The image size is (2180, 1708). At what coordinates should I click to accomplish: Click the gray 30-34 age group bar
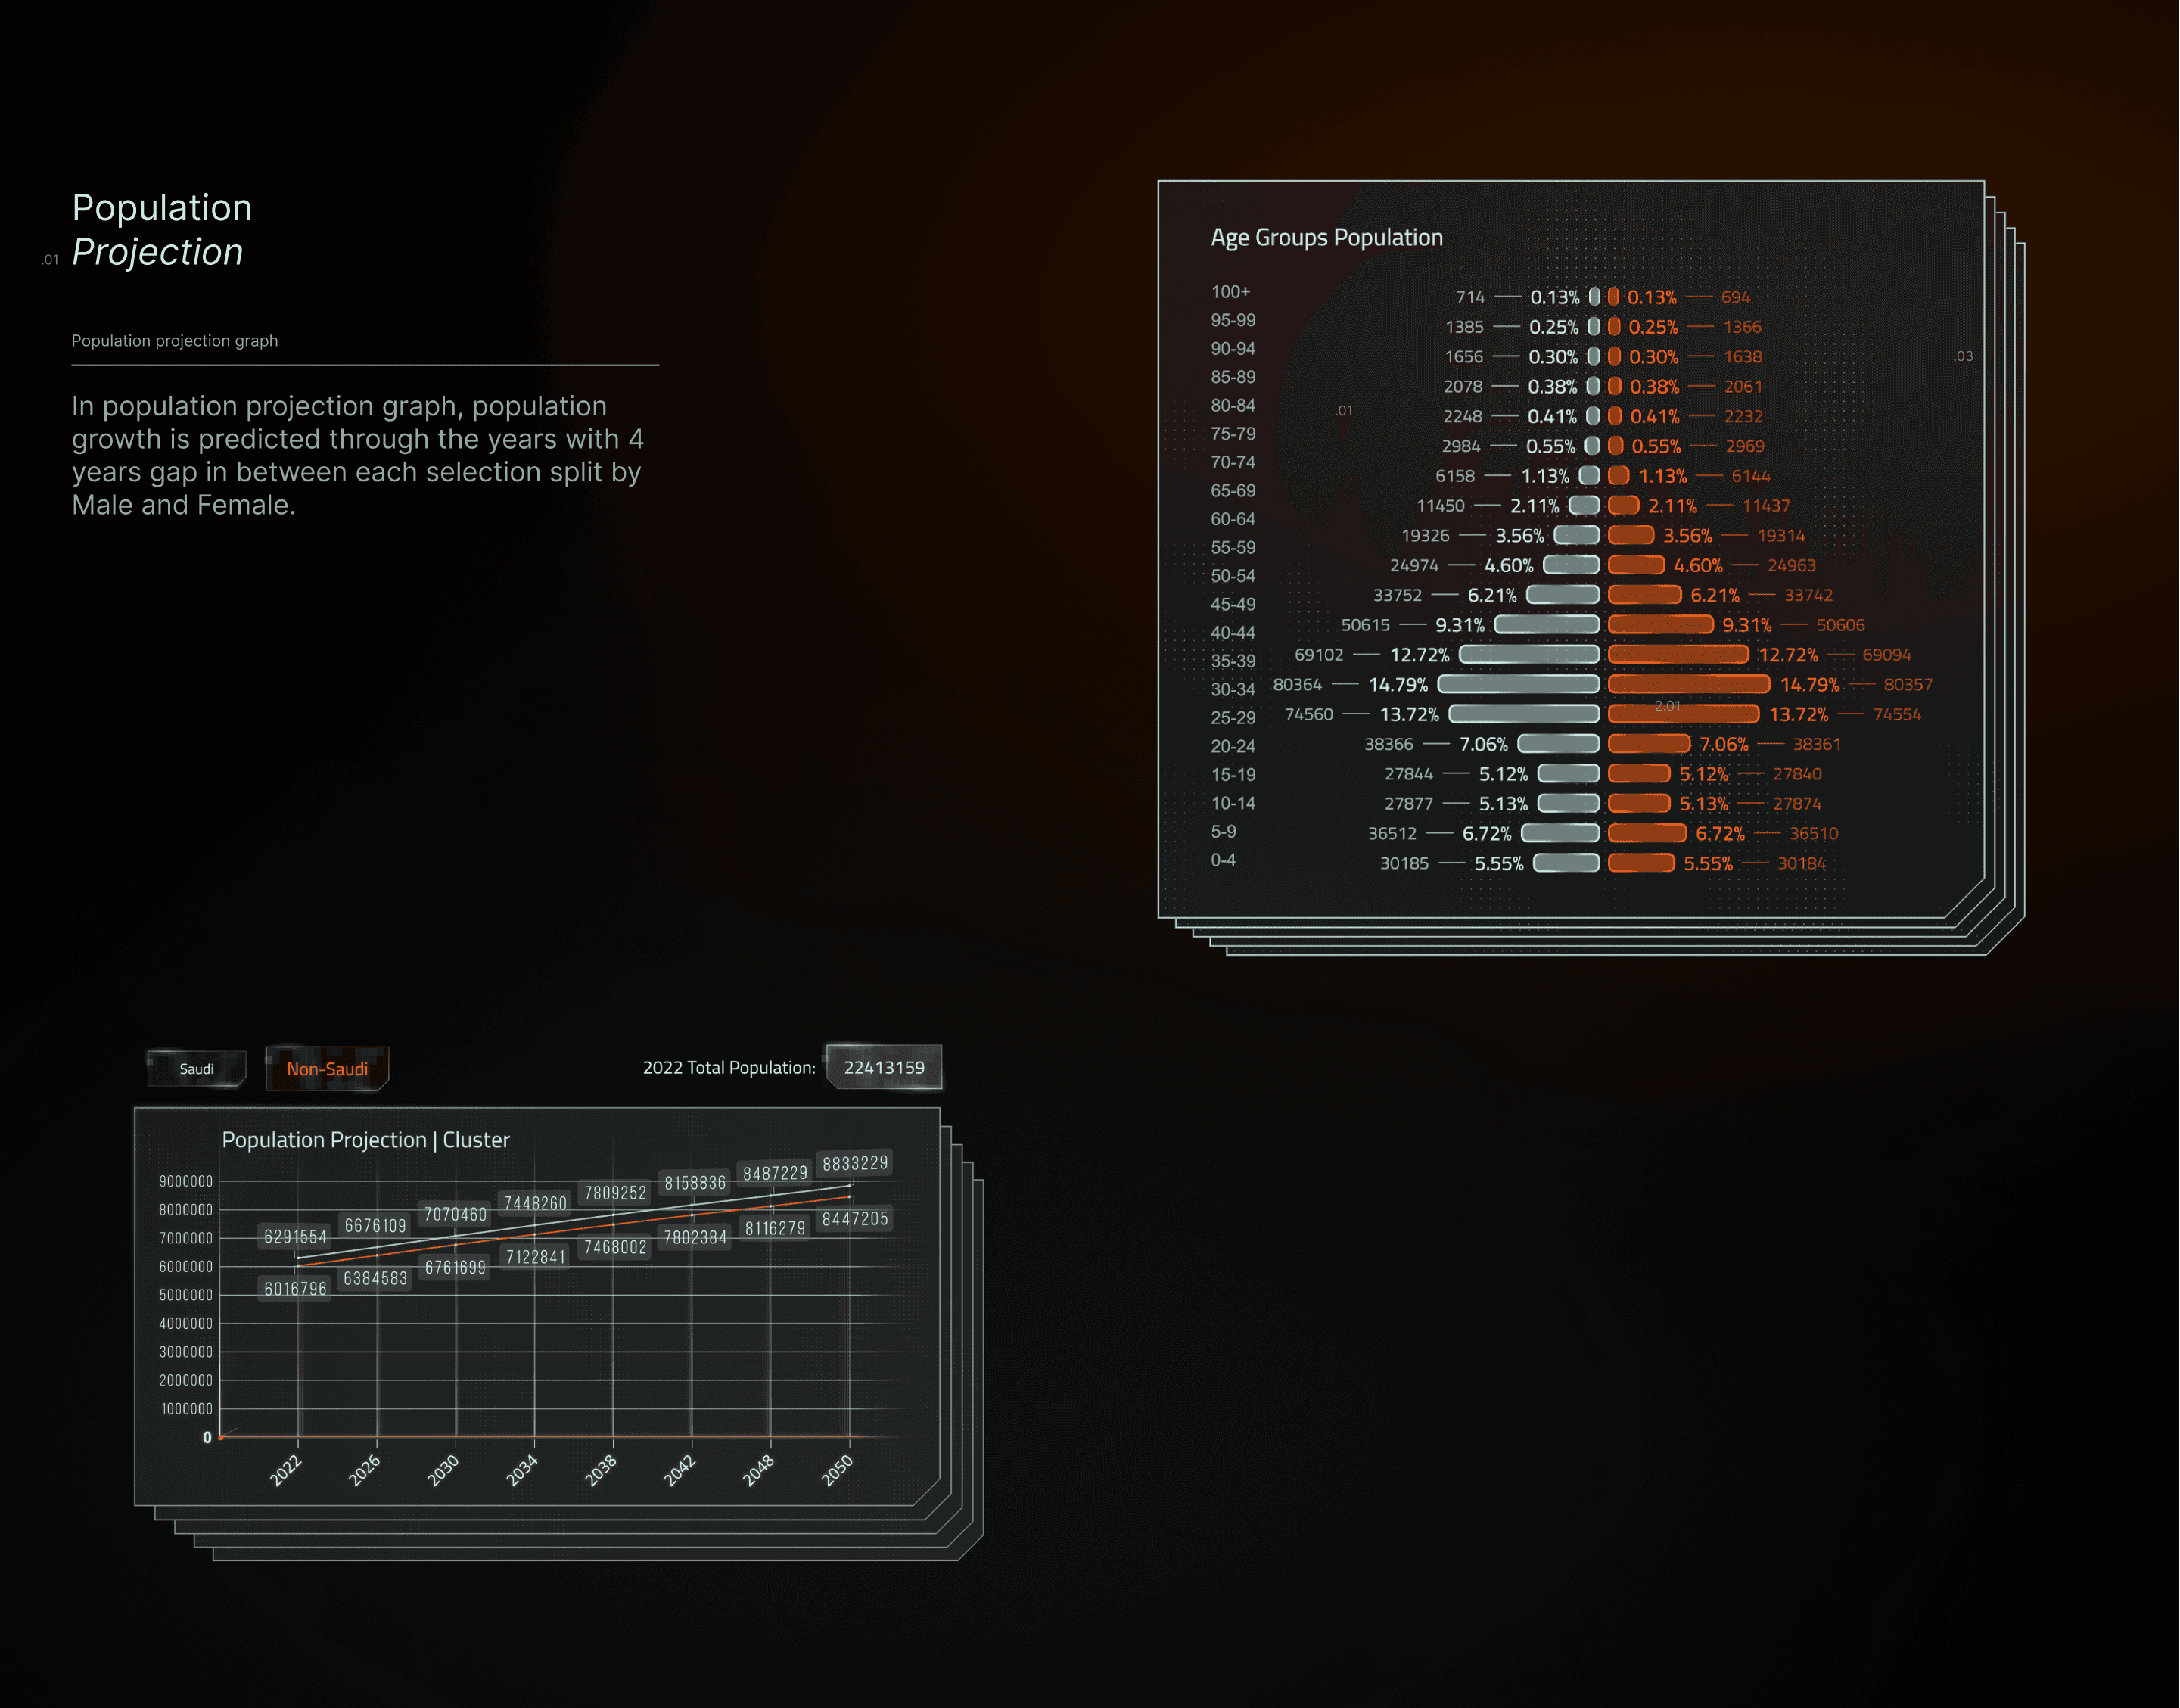(x=1518, y=684)
